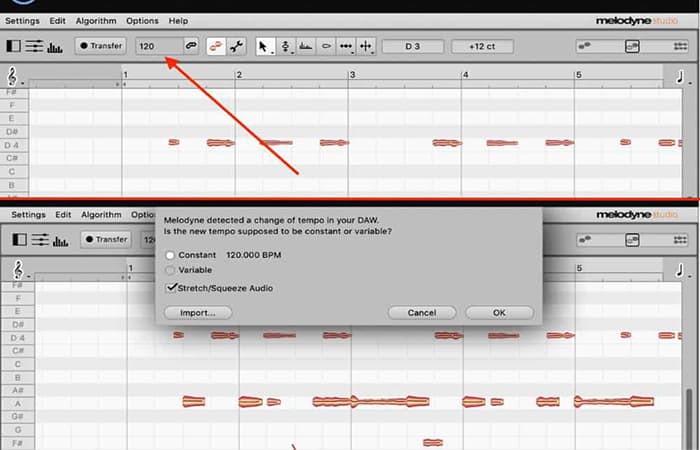This screenshot has height=450, width=700.
Task: Select the F# note blob in lower window
Action: [x=433, y=442]
